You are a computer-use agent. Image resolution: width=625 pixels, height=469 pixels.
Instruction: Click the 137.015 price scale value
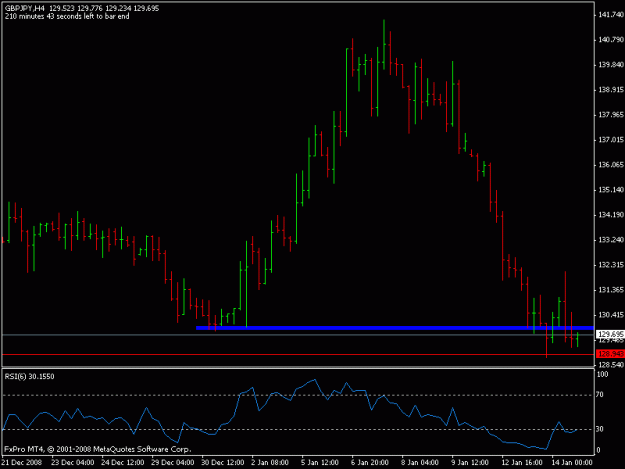pyautogui.click(x=611, y=140)
